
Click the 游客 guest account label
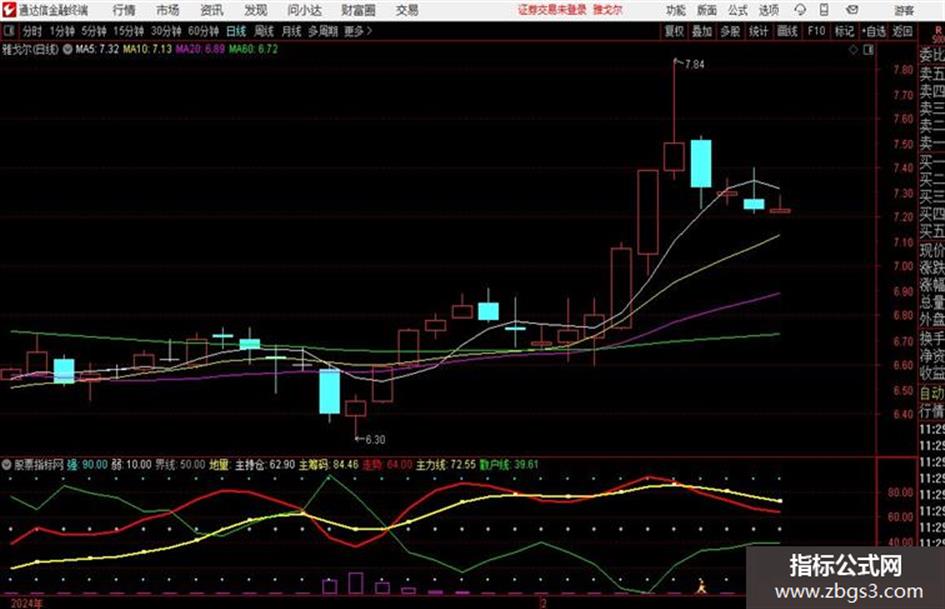pos(904,10)
